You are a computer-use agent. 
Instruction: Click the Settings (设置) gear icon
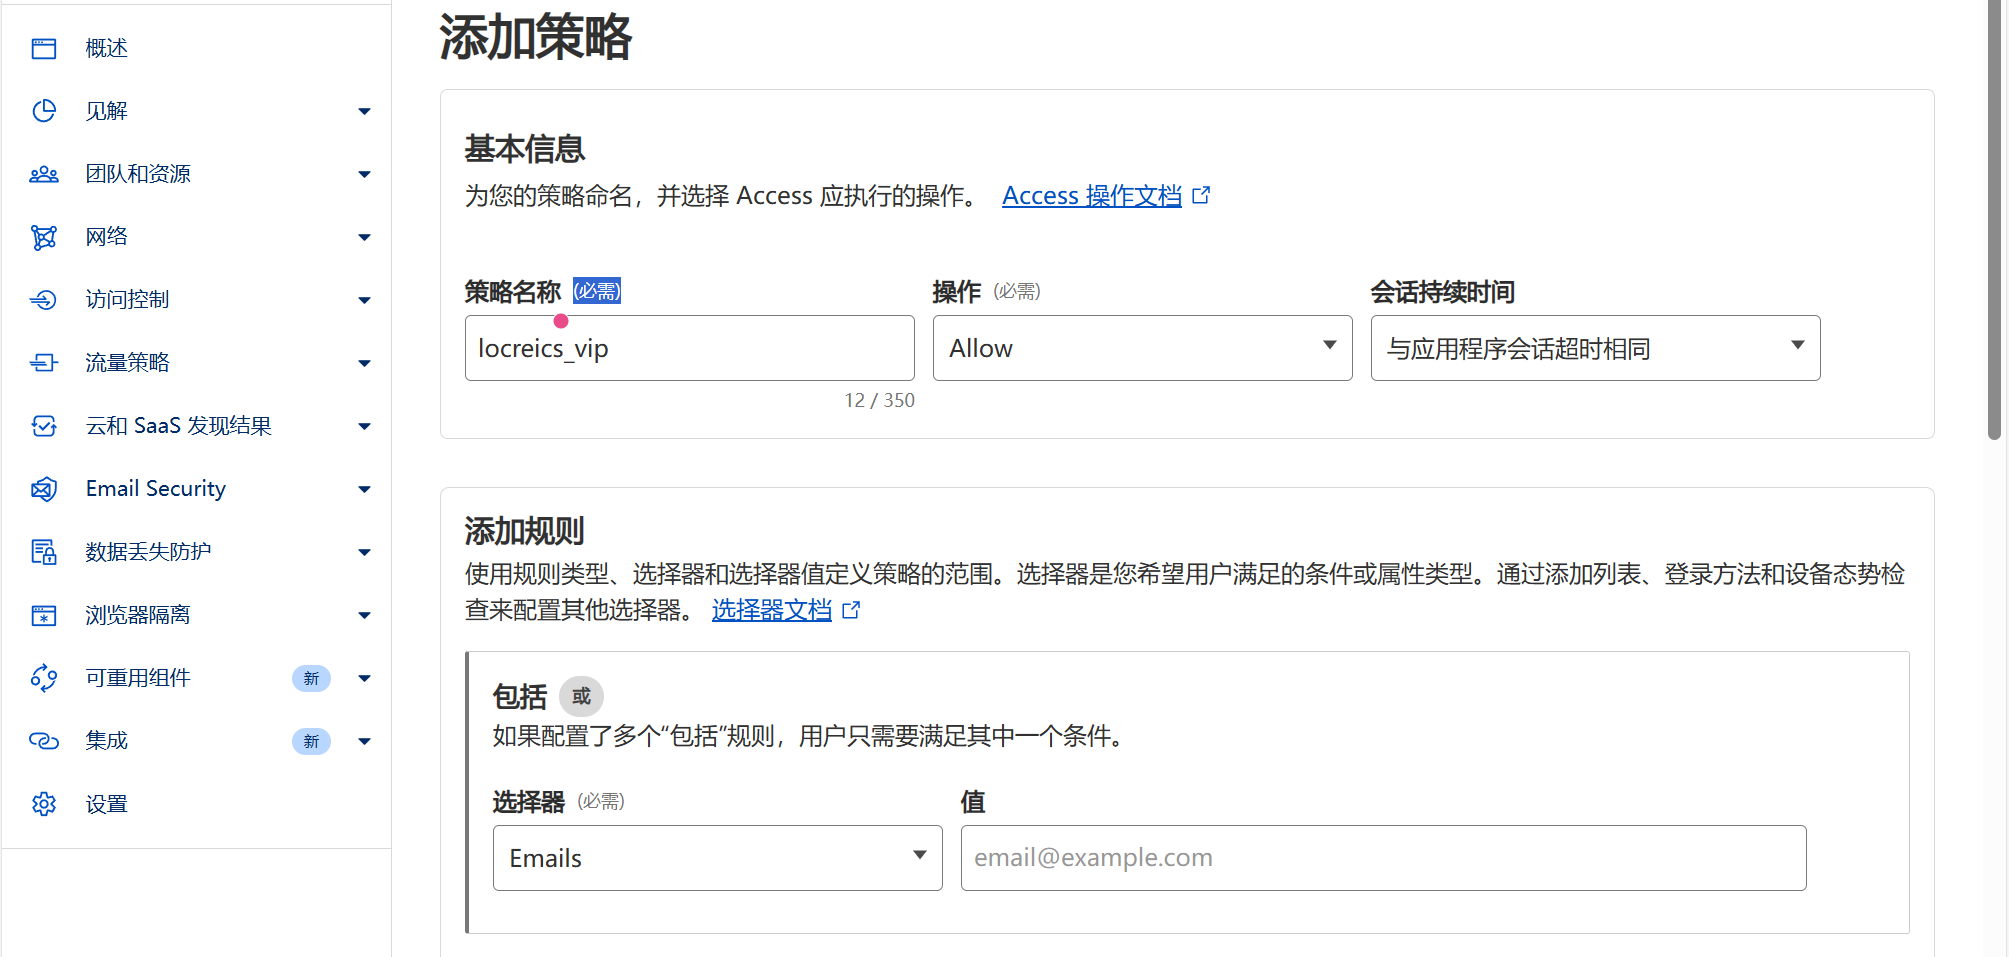[x=44, y=804]
